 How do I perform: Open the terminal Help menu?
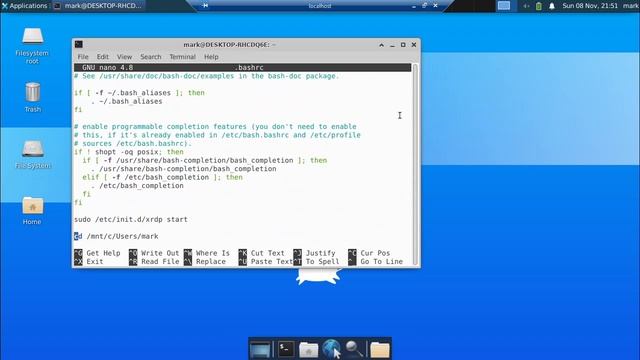click(211, 57)
